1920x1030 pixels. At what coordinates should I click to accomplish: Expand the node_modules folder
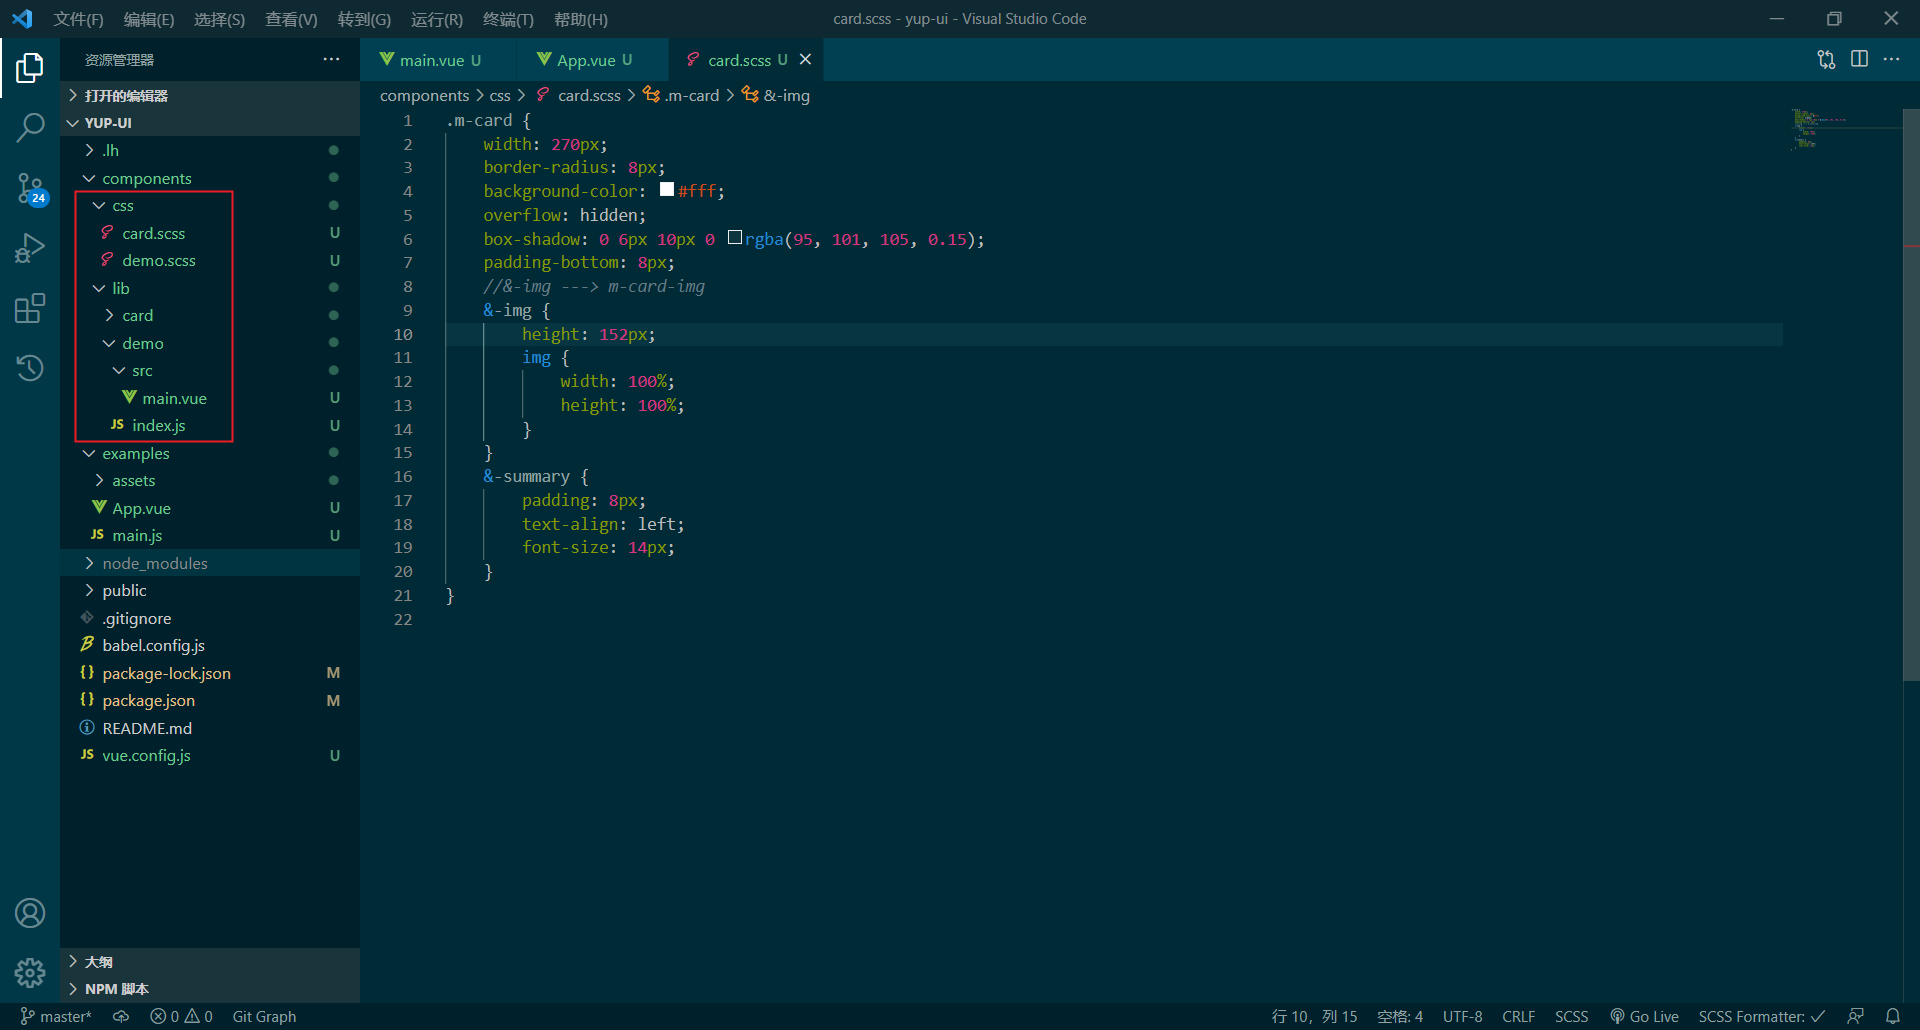pos(210,563)
